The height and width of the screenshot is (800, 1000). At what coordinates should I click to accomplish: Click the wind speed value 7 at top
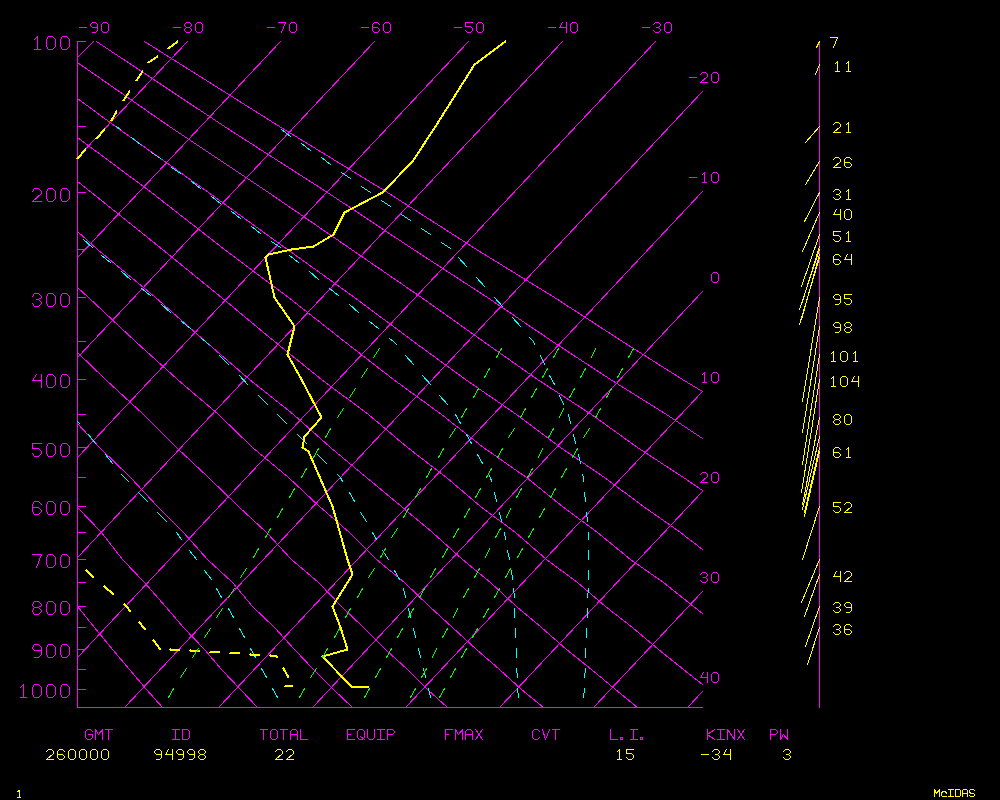(x=834, y=43)
